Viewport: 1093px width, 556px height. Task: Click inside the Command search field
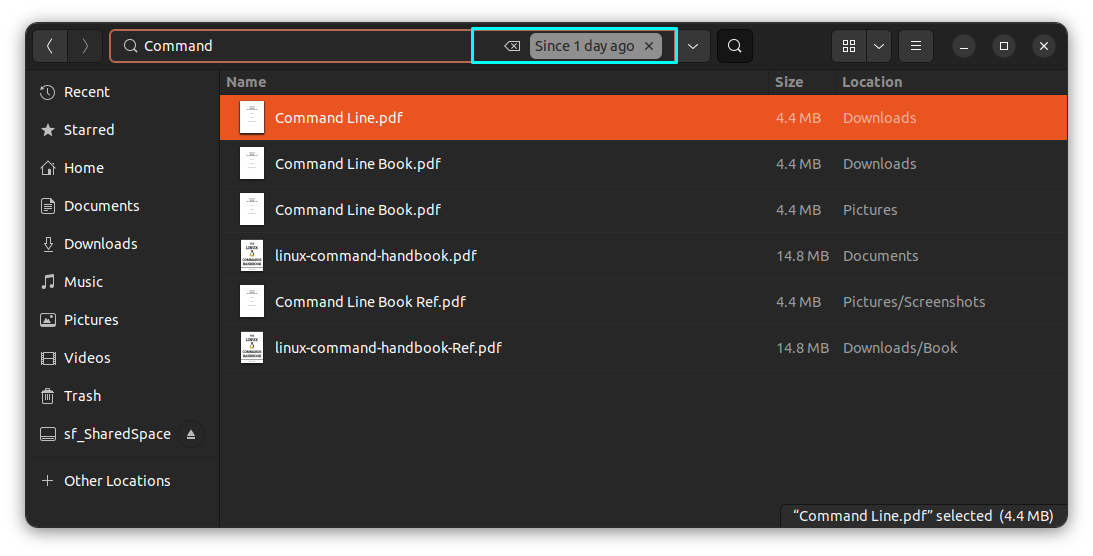300,46
